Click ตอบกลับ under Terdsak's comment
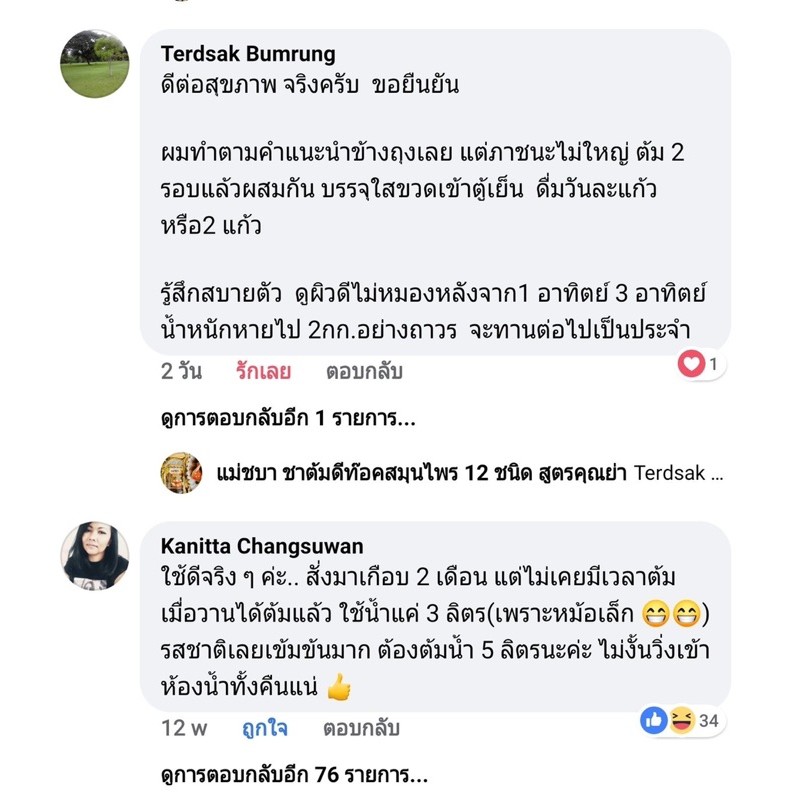This screenshot has height=800, width=800. [x=364, y=371]
